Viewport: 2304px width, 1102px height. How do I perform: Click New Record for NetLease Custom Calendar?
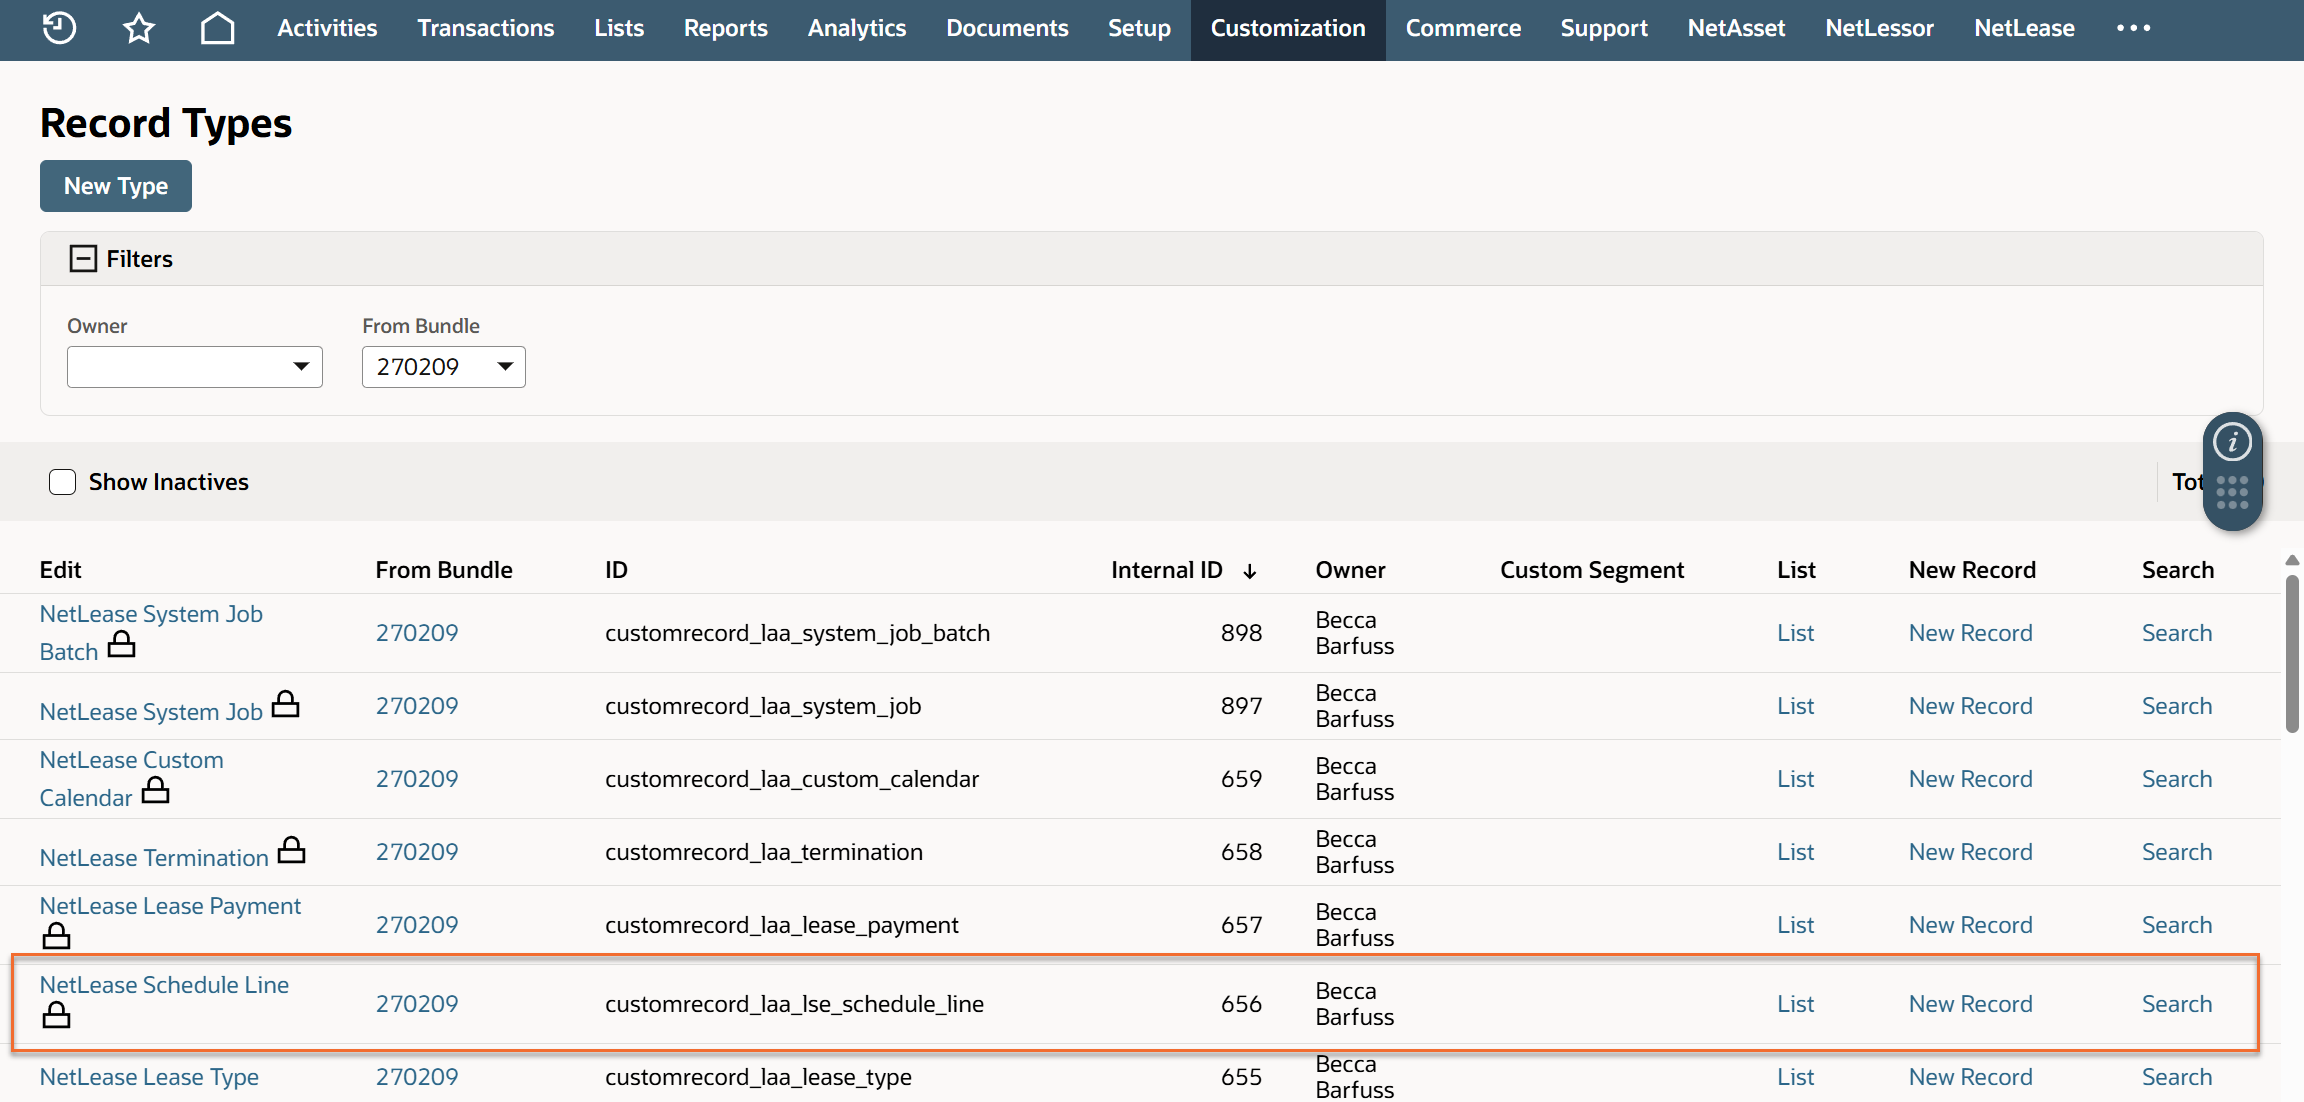(1970, 779)
